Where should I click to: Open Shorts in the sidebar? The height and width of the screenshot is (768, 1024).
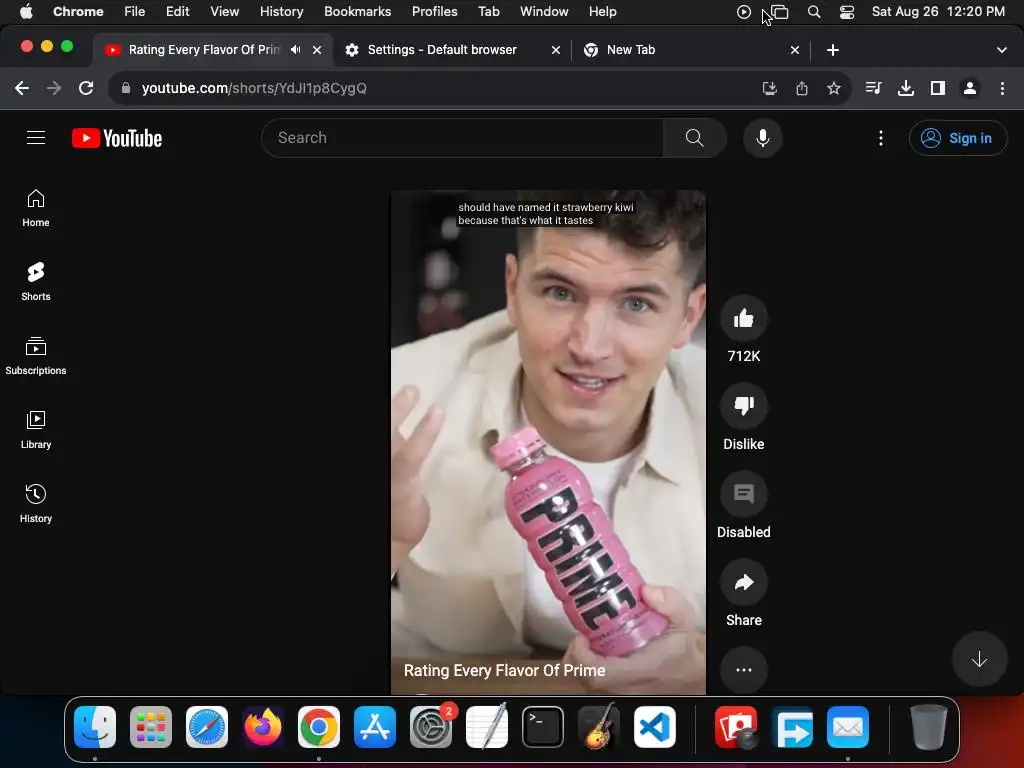point(36,281)
